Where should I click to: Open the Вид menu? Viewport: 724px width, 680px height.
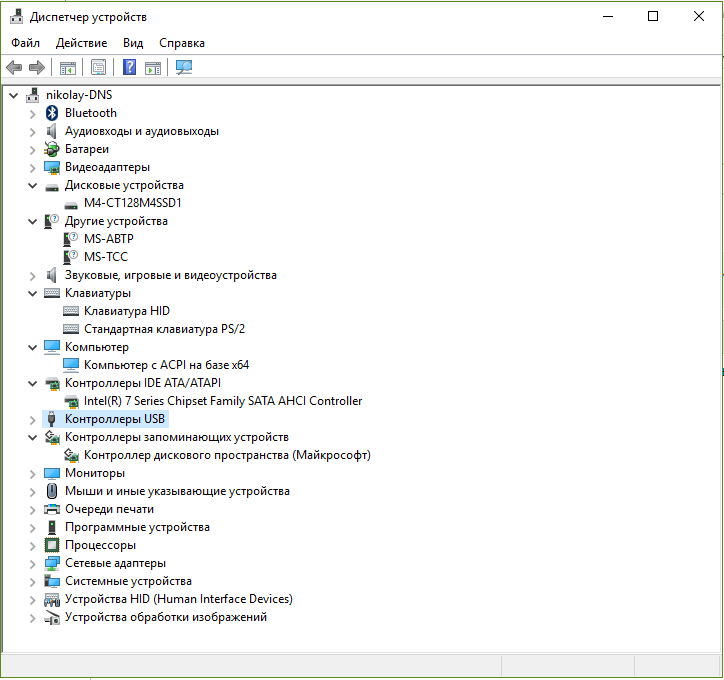[133, 43]
